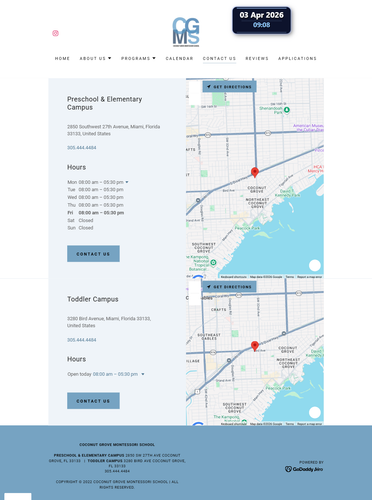
Task: Open the Instagram icon link
Action: tap(55, 33)
